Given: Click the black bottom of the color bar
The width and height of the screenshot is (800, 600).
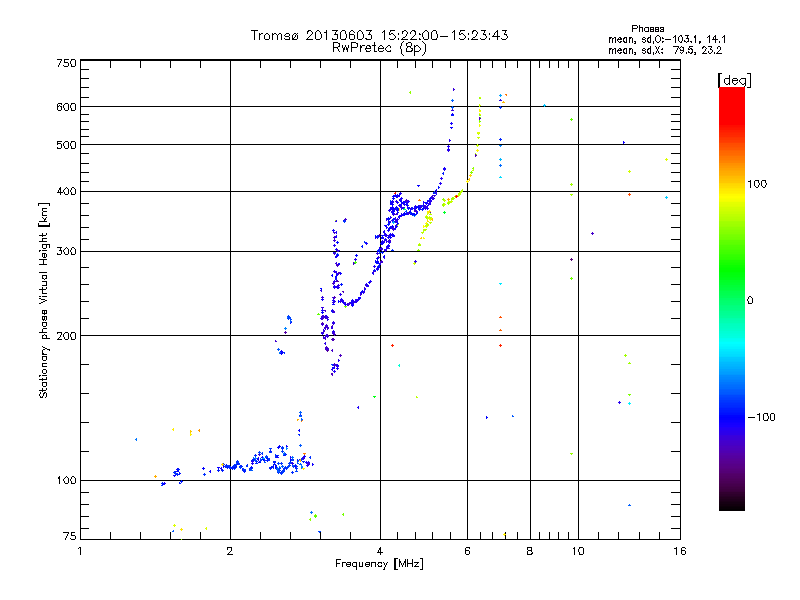Looking at the screenshot, I should [x=732, y=503].
